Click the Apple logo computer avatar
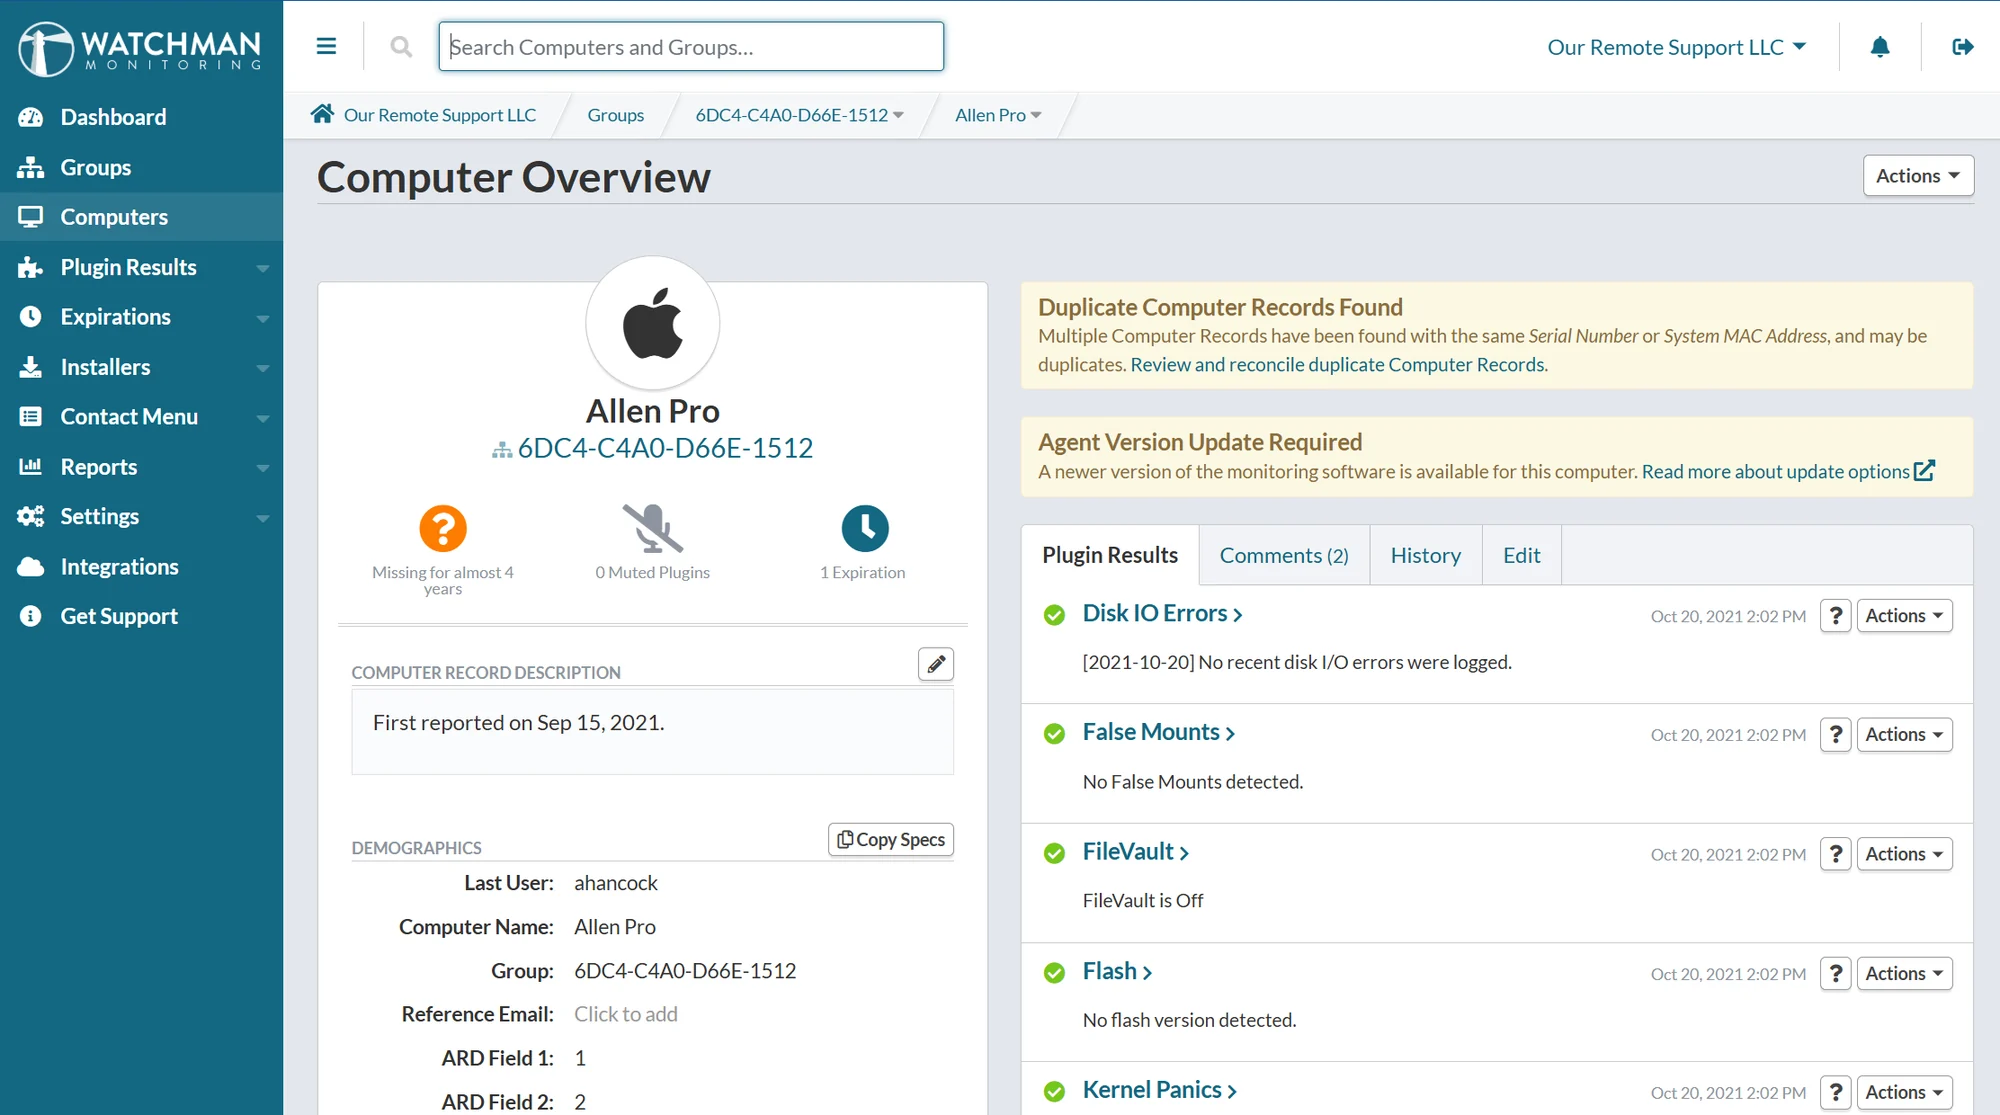Screen dimensions: 2000x1115 point(653,323)
